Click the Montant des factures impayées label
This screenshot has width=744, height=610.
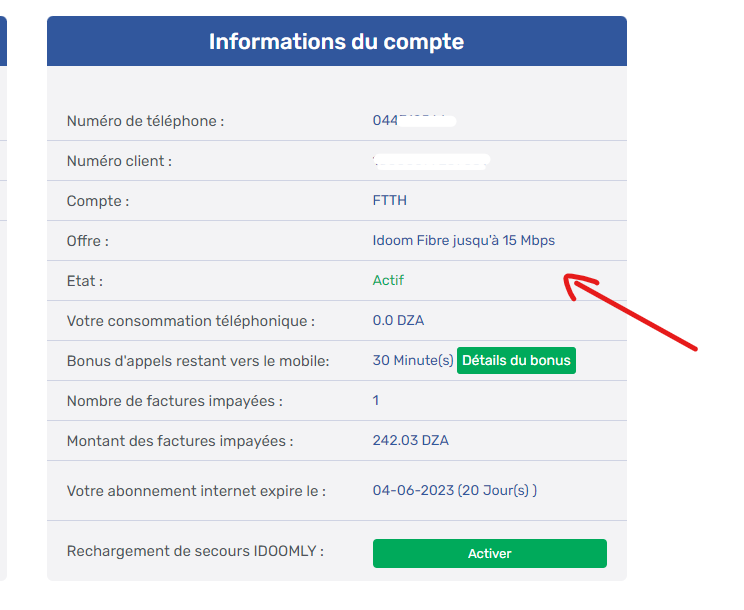pos(180,441)
